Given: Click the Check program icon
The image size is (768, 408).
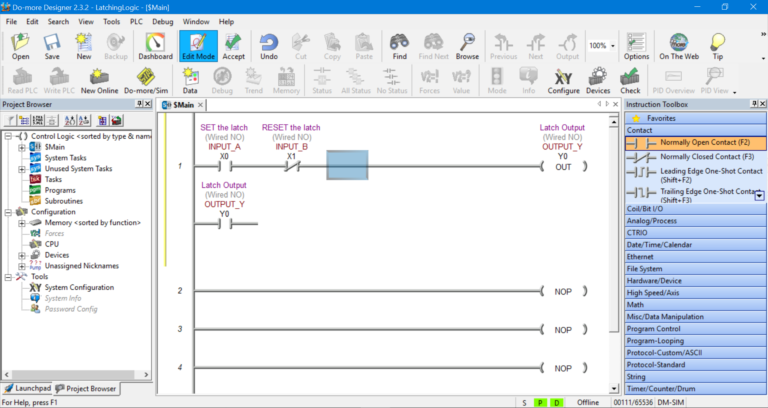Looking at the screenshot, I should point(630,82).
